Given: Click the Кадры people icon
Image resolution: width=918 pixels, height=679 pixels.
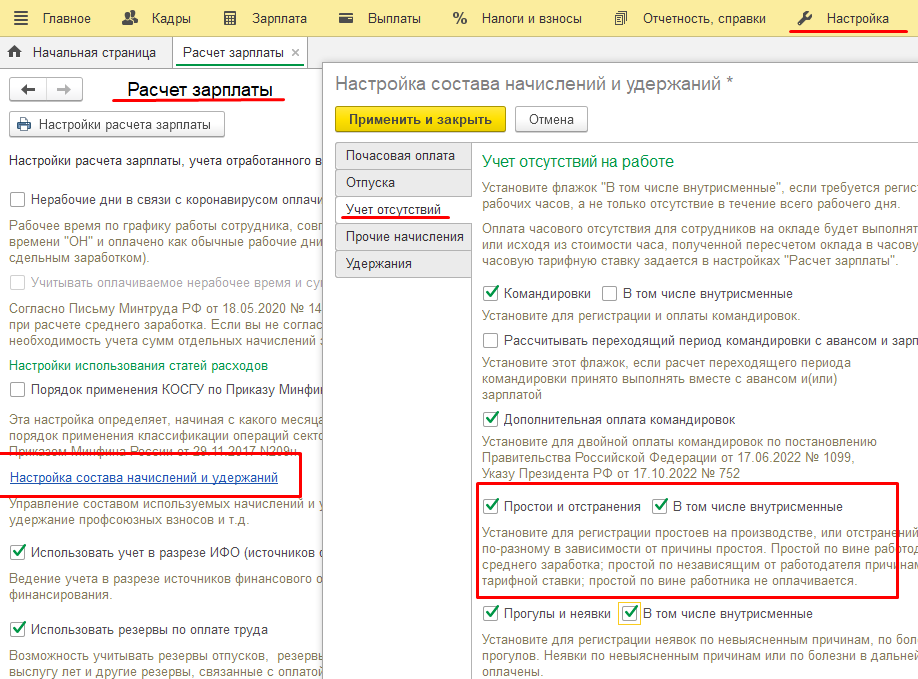Looking at the screenshot, I should (130, 18).
